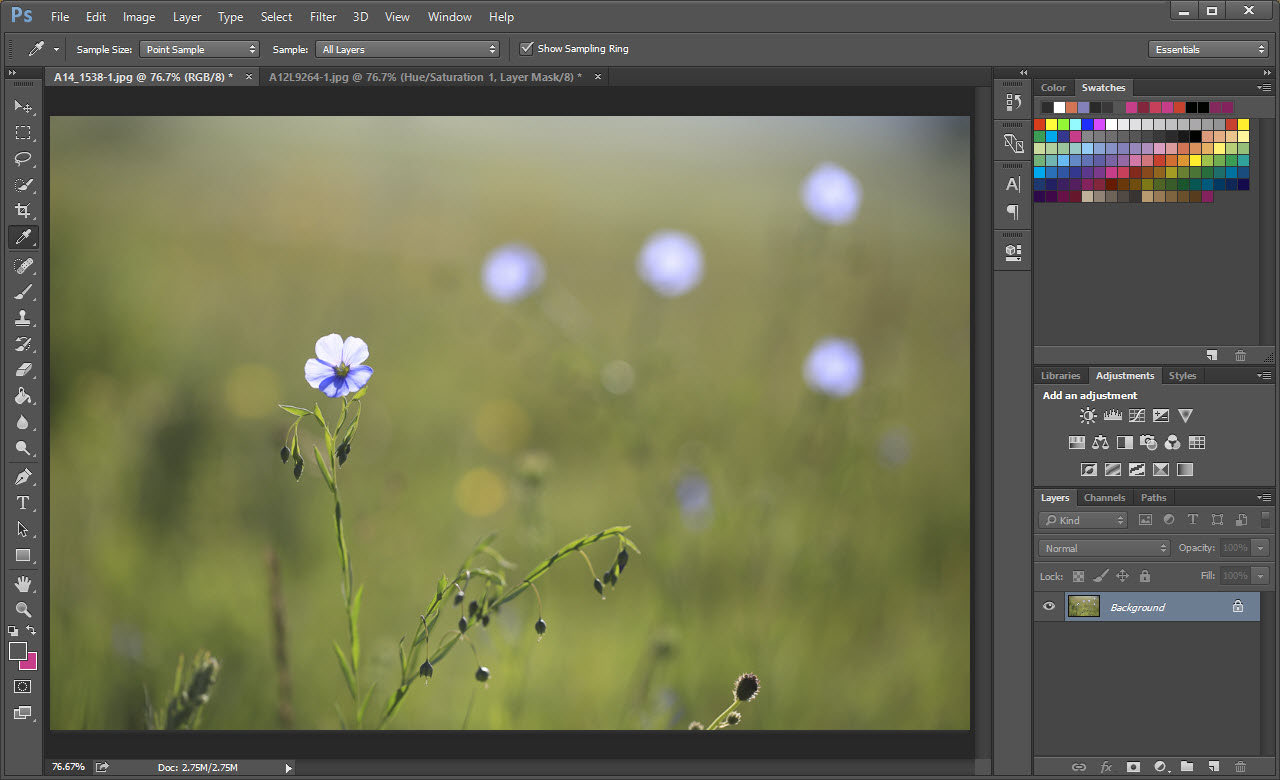The image size is (1280, 780).
Task: Click the Background layer thumbnail
Action: 1084,606
